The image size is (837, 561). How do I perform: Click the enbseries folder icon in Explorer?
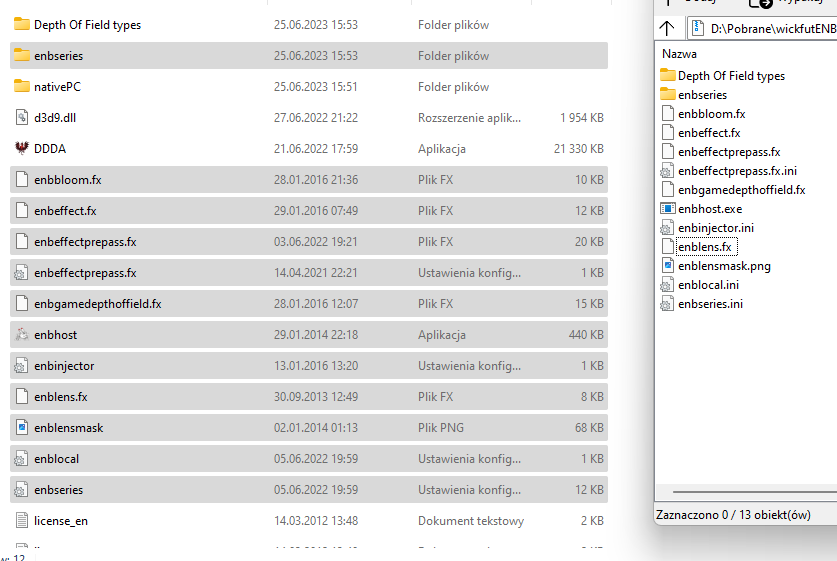[21, 55]
